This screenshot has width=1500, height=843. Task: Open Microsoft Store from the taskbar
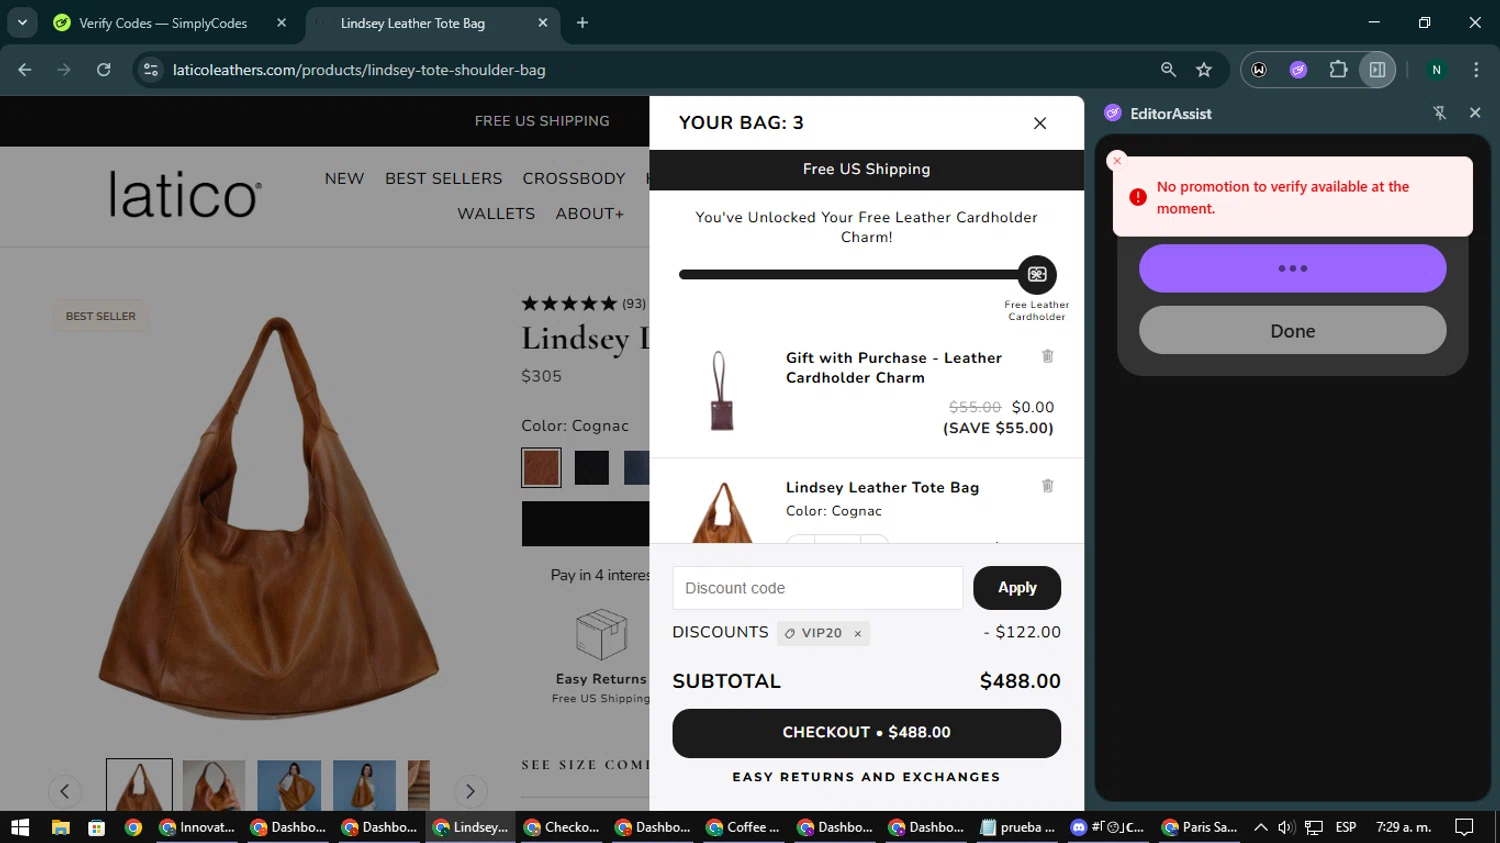coord(96,827)
